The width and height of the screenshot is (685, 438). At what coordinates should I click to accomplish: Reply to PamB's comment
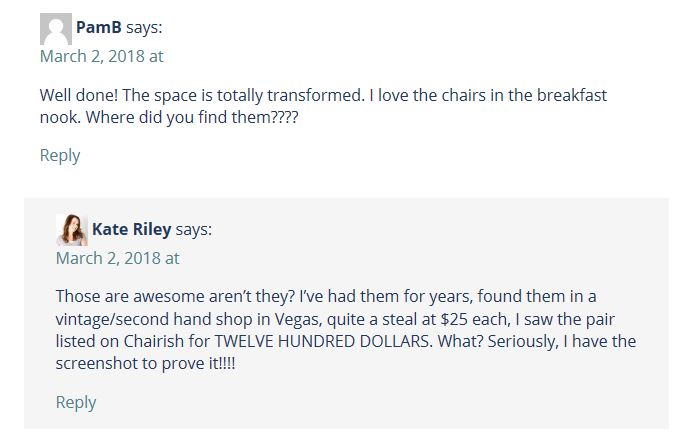point(60,155)
